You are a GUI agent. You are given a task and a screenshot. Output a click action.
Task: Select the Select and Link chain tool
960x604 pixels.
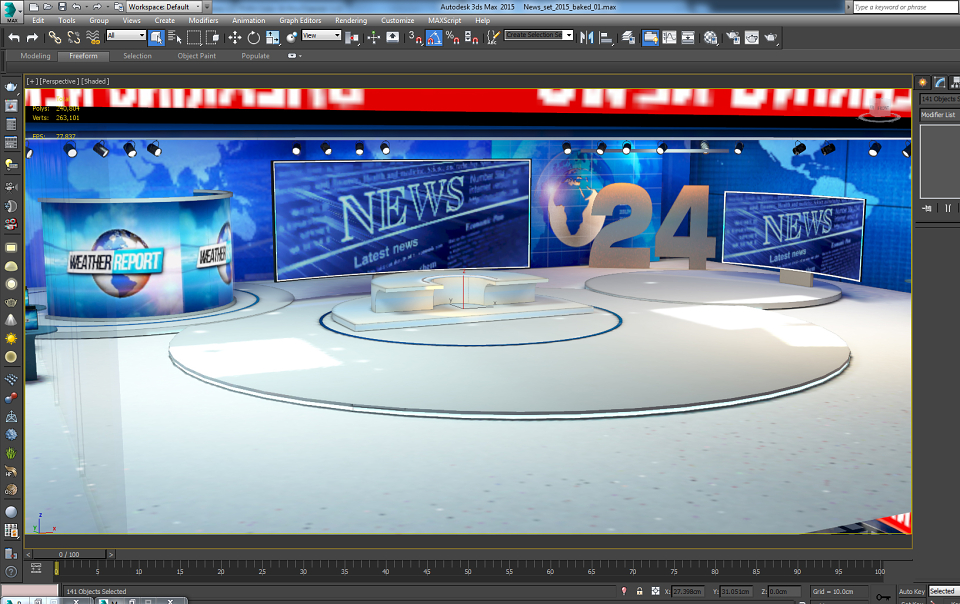tap(54, 38)
